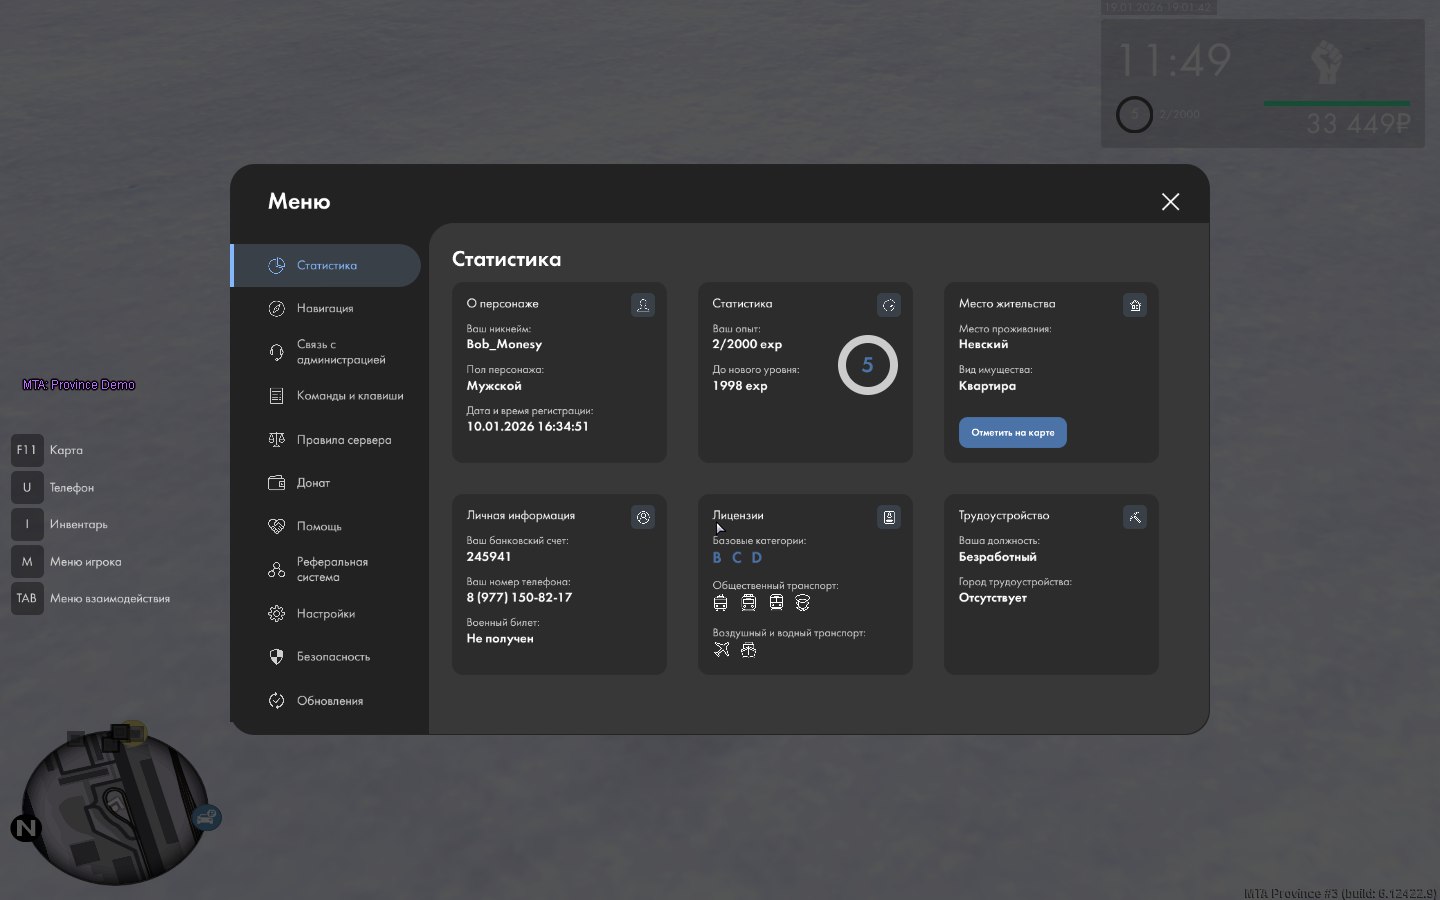Image resolution: width=1440 pixels, height=900 pixels.
Task: Click the third public transport icon in Лицензии
Action: (776, 603)
